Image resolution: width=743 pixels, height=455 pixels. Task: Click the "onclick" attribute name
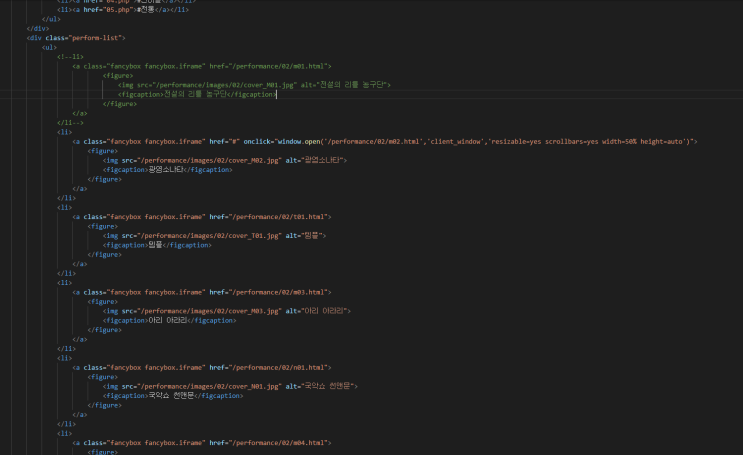point(258,142)
